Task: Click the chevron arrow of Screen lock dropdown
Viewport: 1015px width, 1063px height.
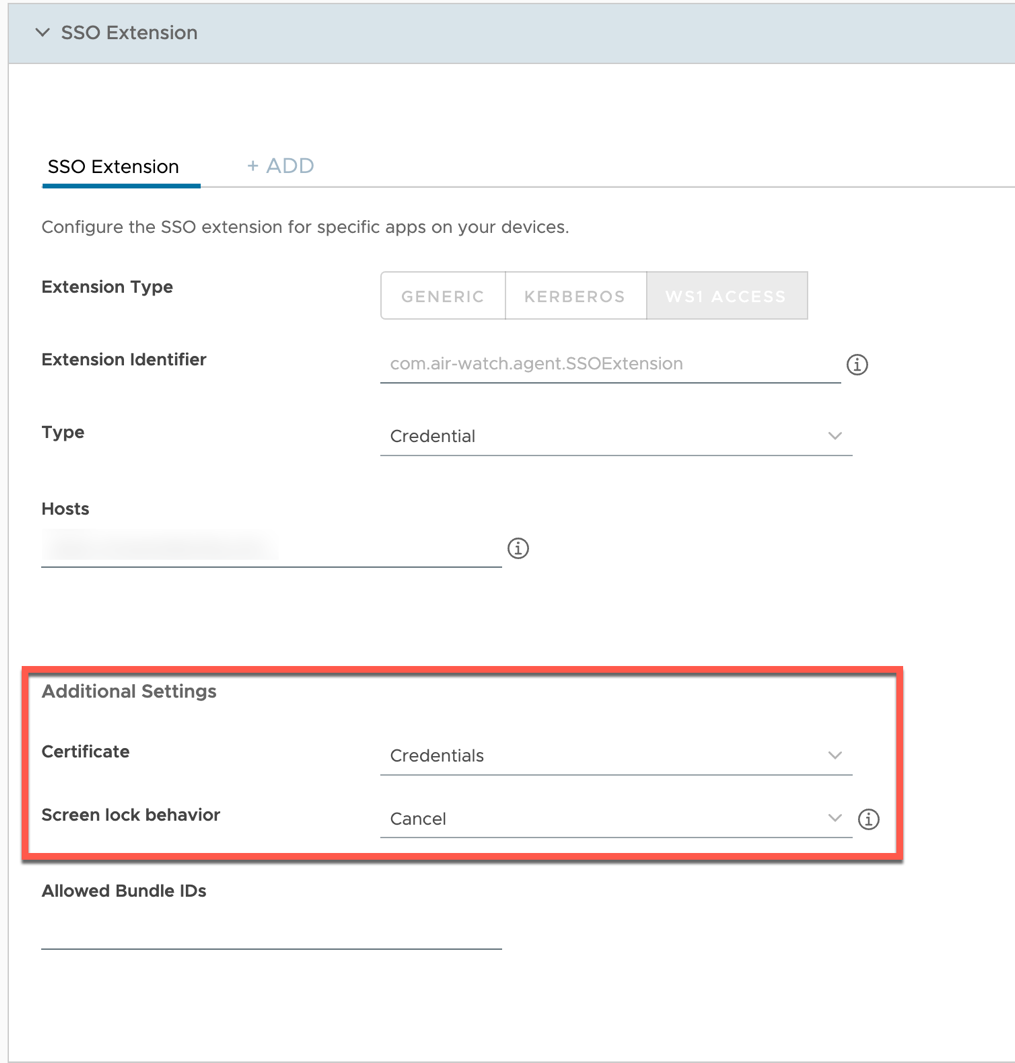Action: coord(835,818)
